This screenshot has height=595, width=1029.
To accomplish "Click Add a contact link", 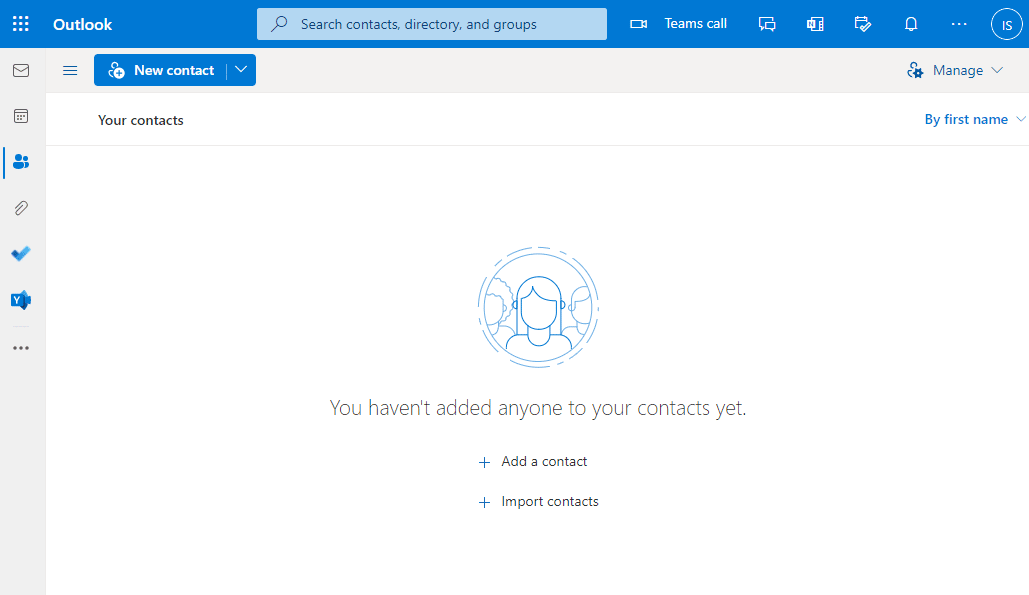I will coord(533,462).
